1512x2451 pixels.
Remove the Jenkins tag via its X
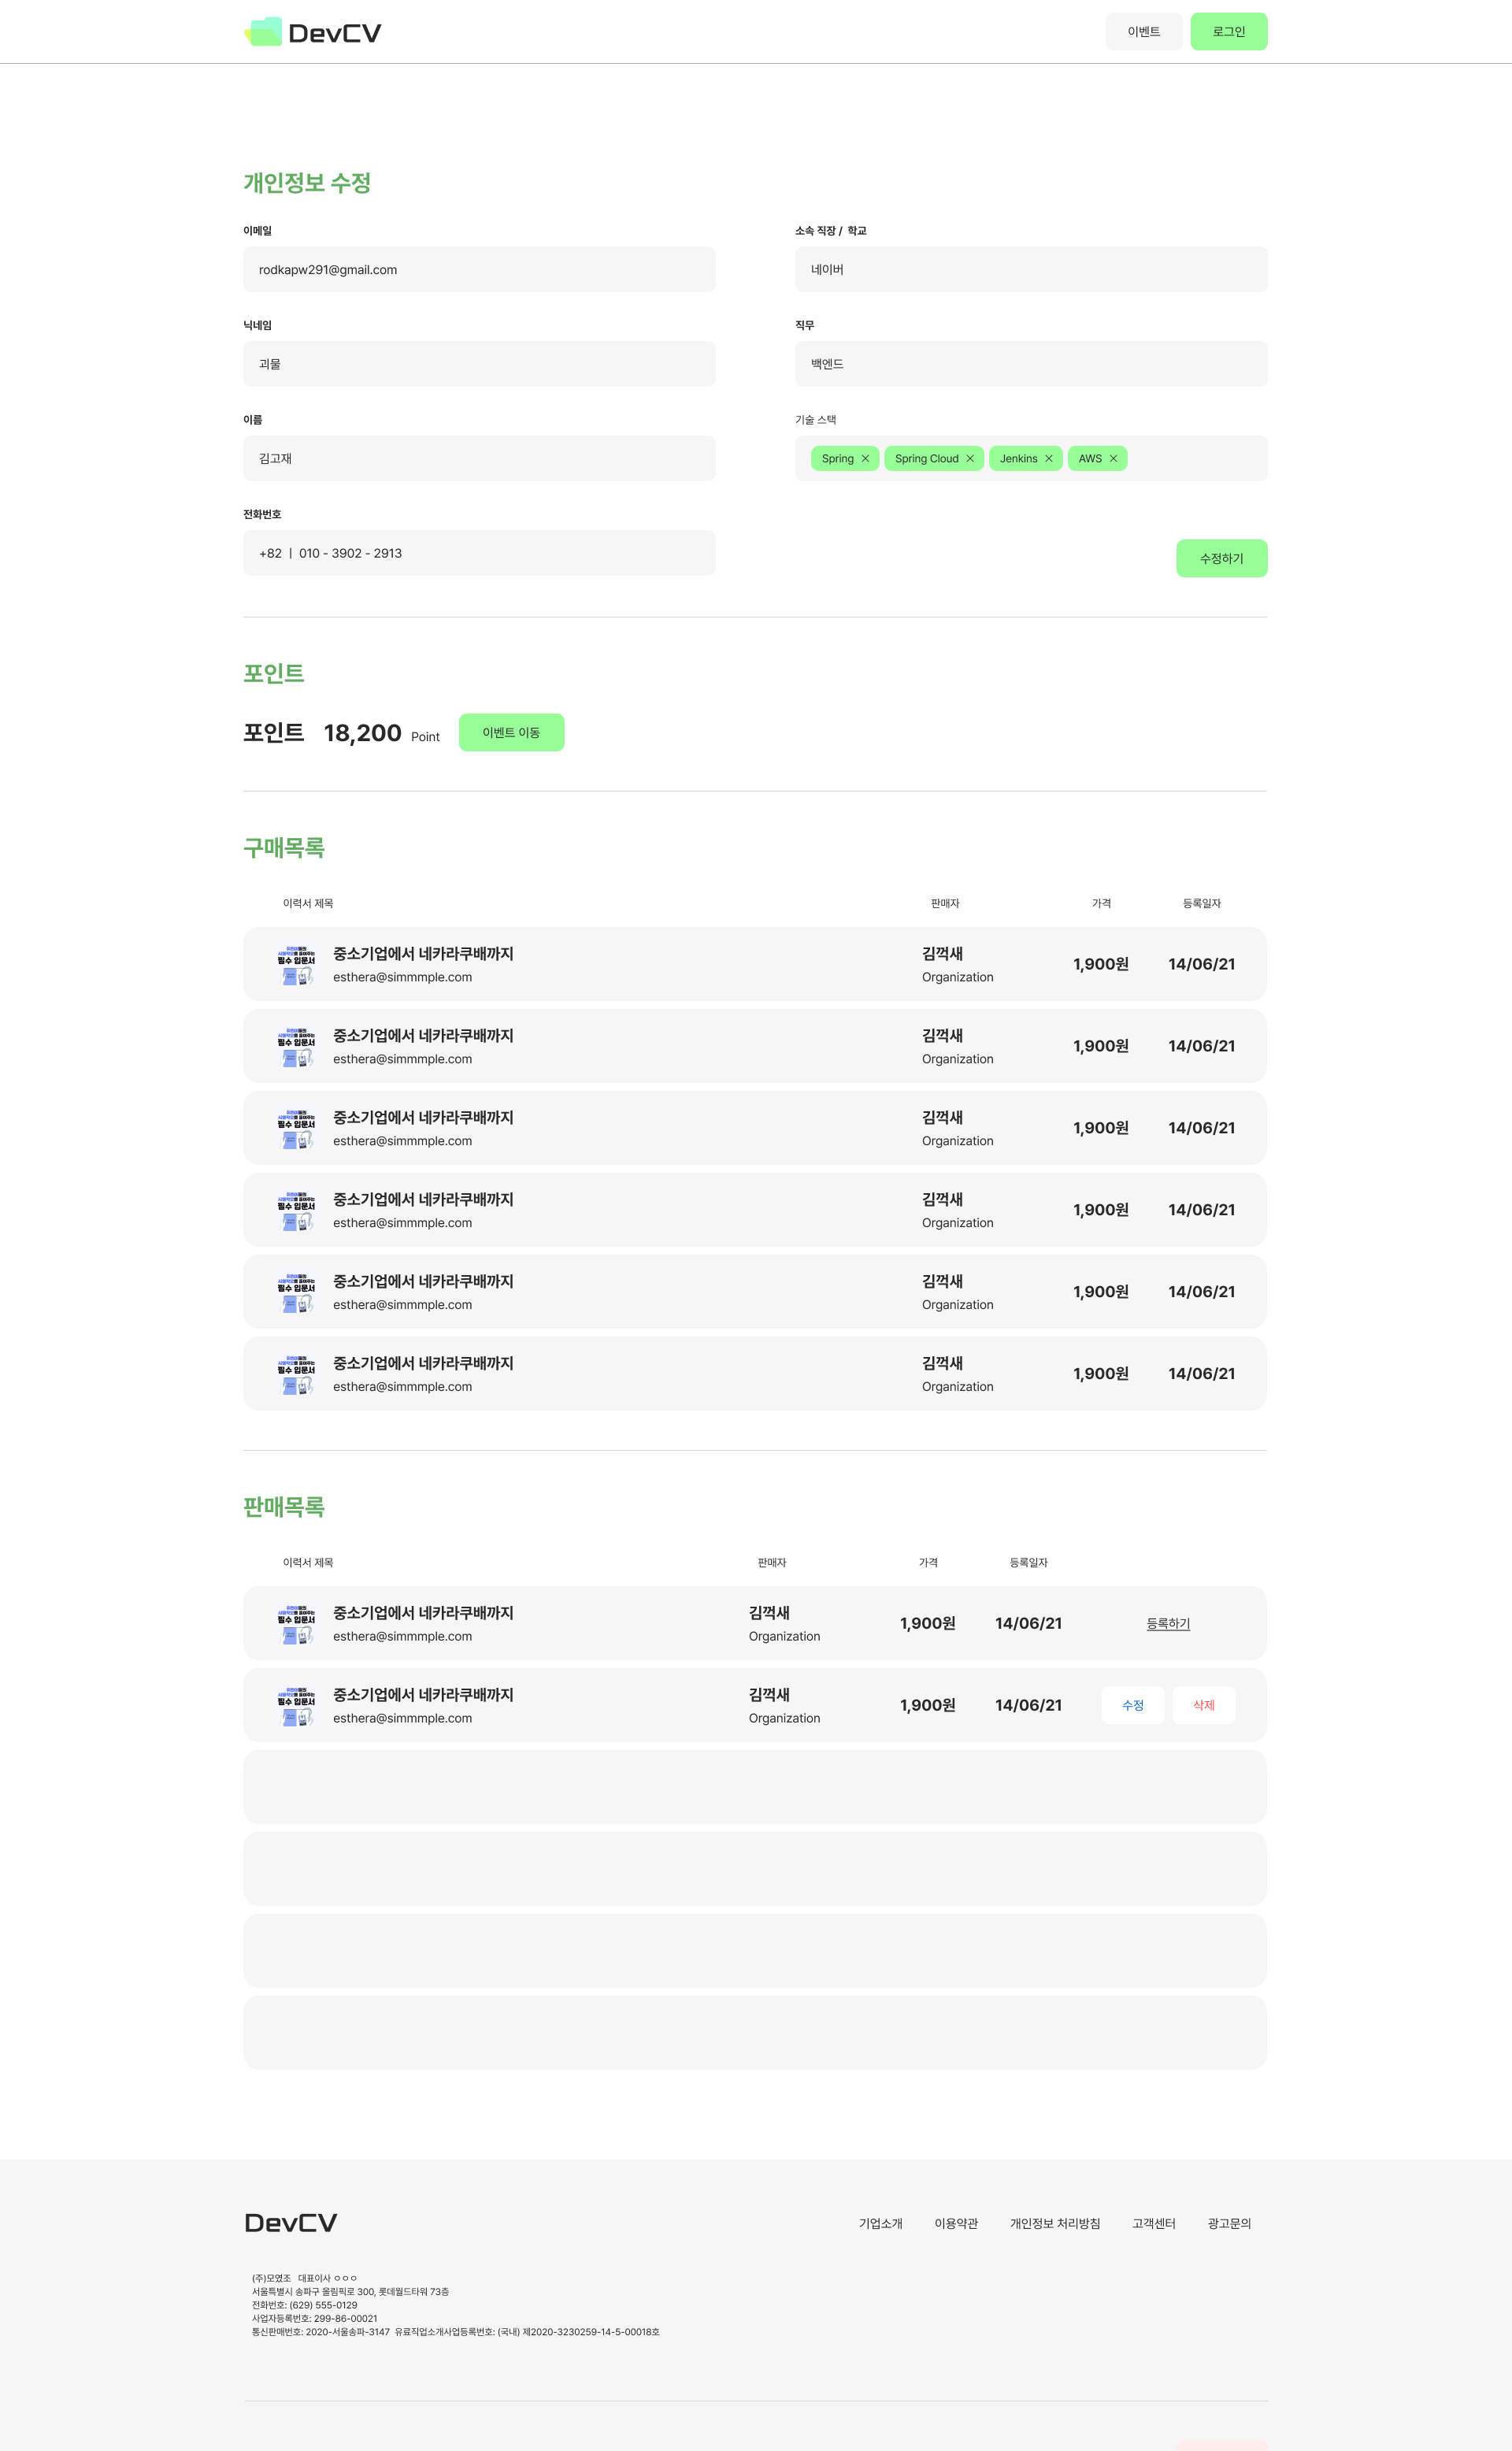(x=1048, y=459)
